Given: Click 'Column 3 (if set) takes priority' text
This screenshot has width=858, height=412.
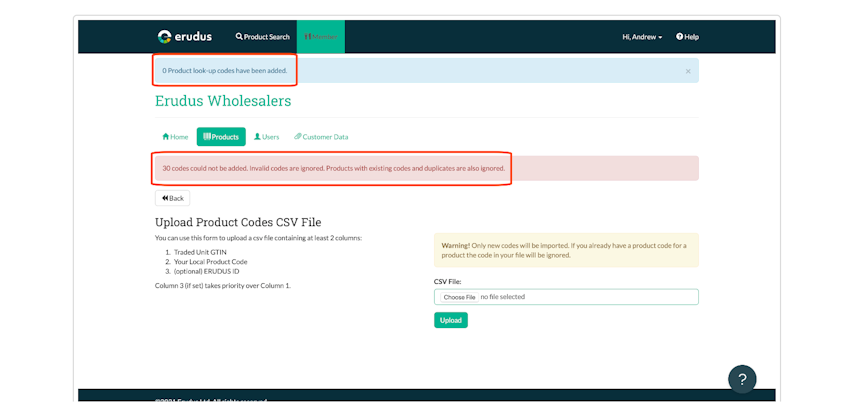Looking at the screenshot, I should 223,286.
